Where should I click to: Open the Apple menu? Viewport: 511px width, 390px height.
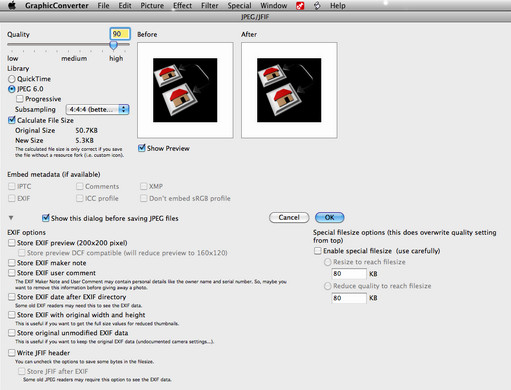(12, 6)
